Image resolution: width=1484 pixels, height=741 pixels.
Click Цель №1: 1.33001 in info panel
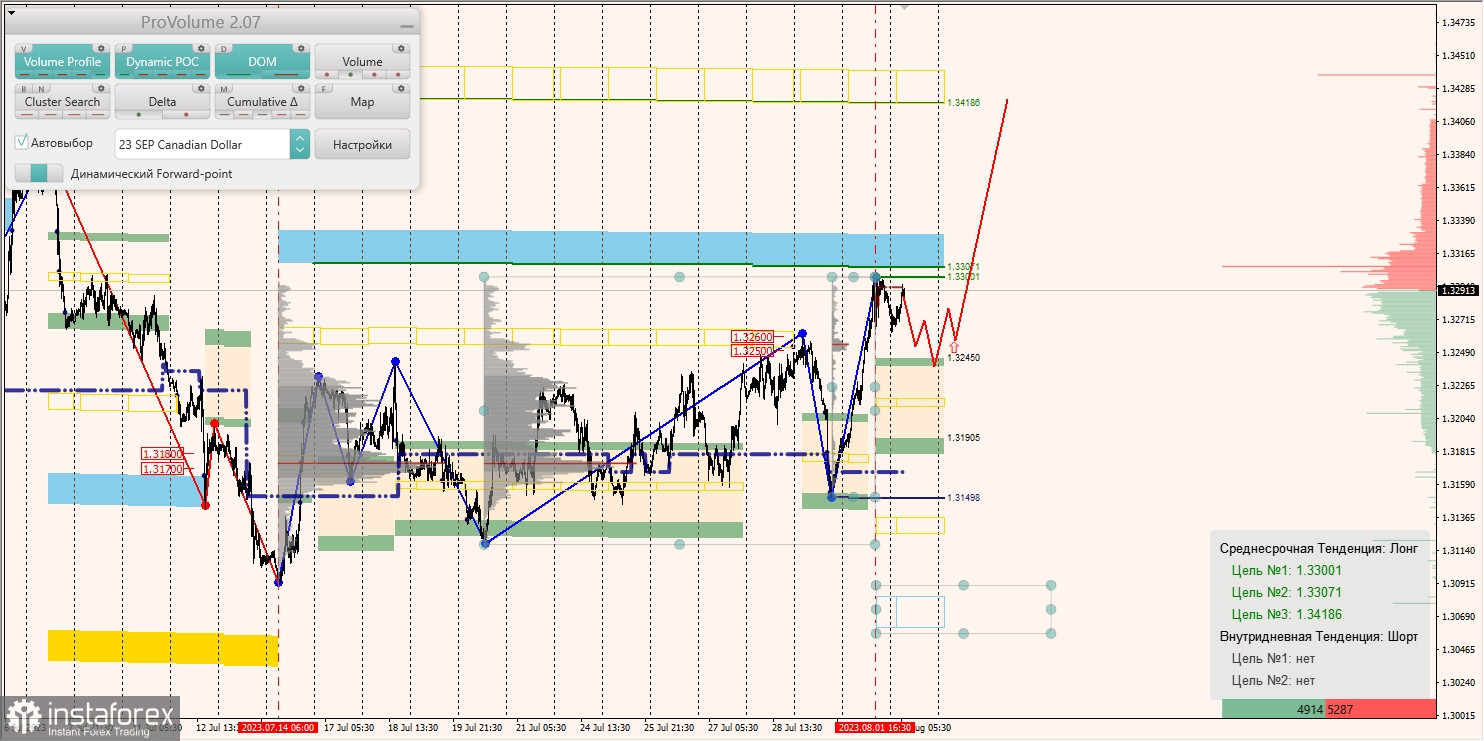tap(1286, 570)
